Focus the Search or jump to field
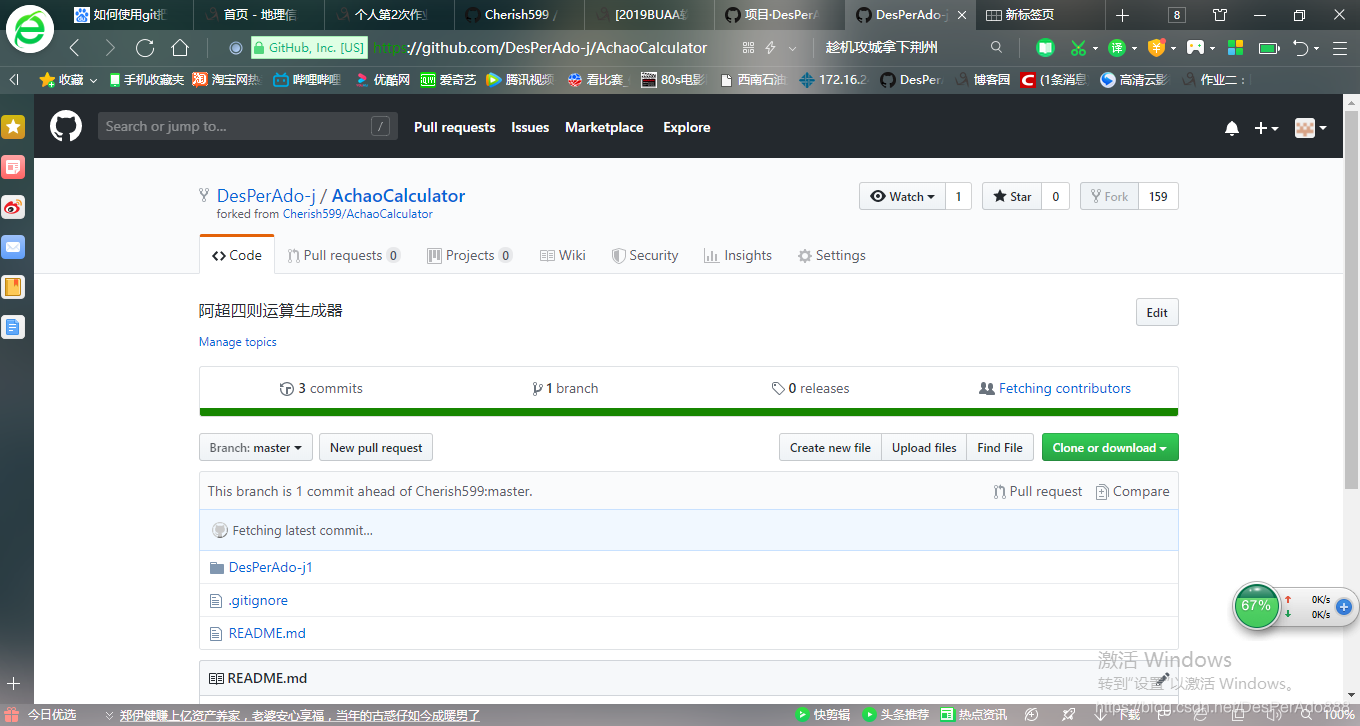This screenshot has width=1360, height=726. point(248,126)
